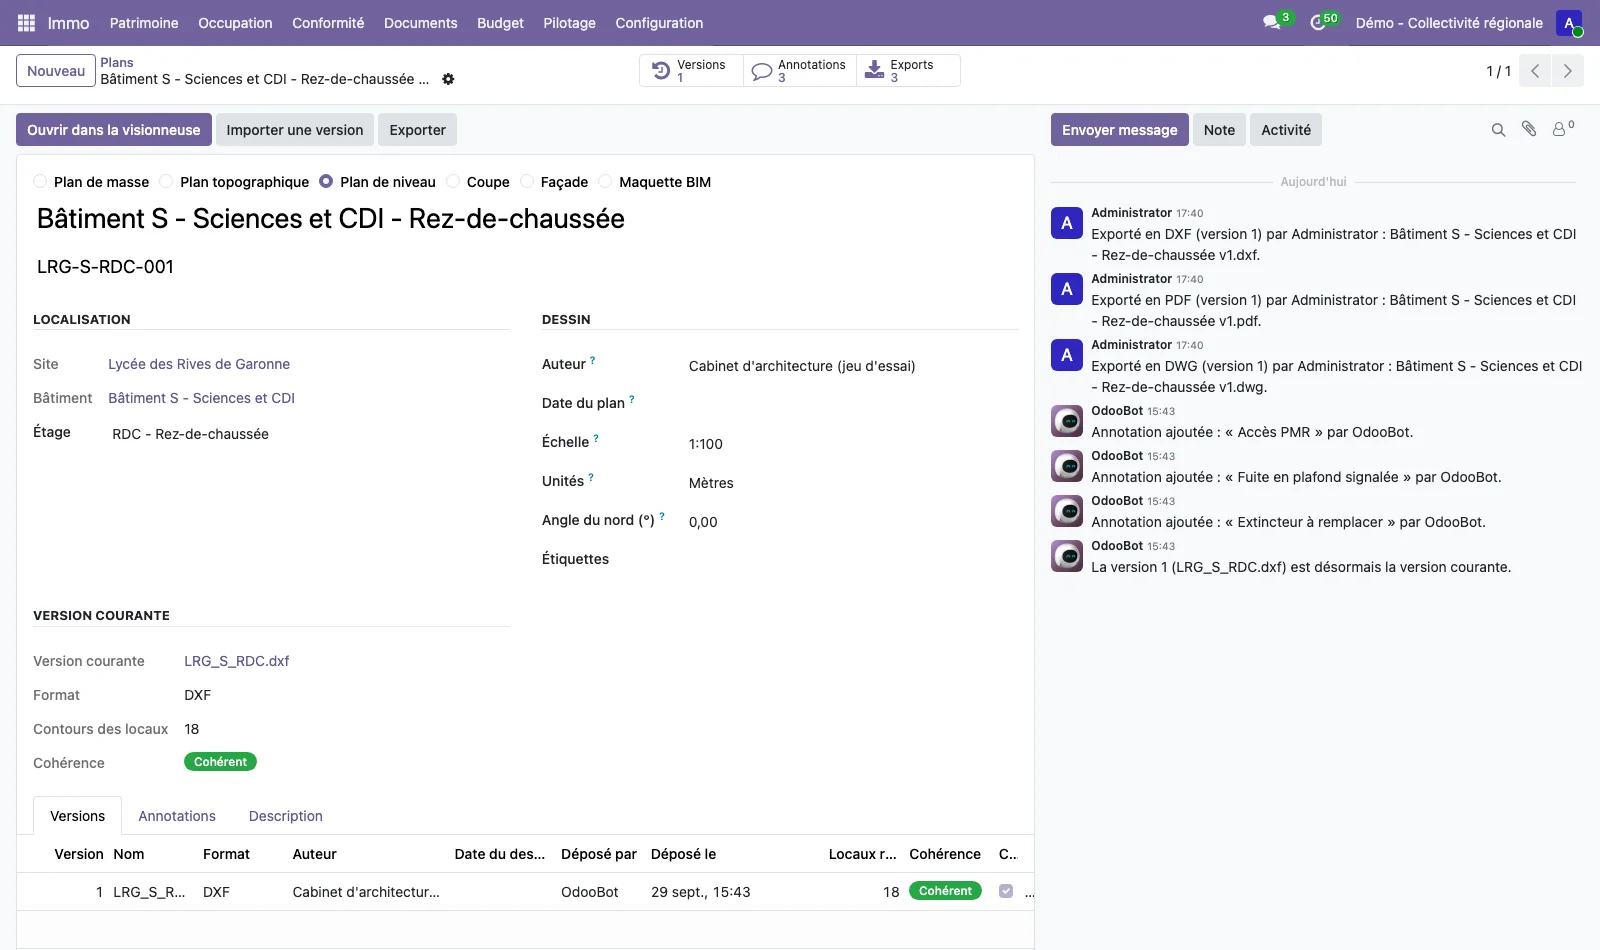The image size is (1600, 950).
Task: Open the Conformité menu
Action: tap(328, 23)
